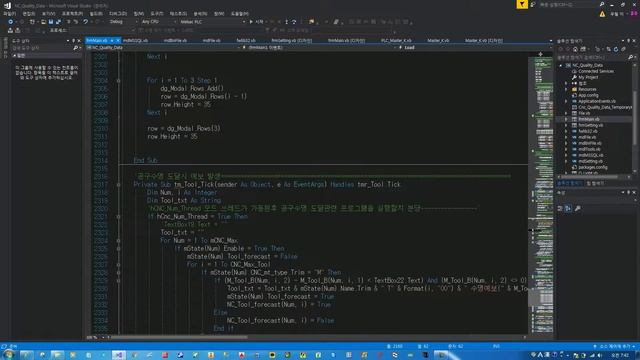This screenshot has width=640, height=360.
Task: Toggle auto-hide pin on the Properties panel
Action: click(629, 192)
